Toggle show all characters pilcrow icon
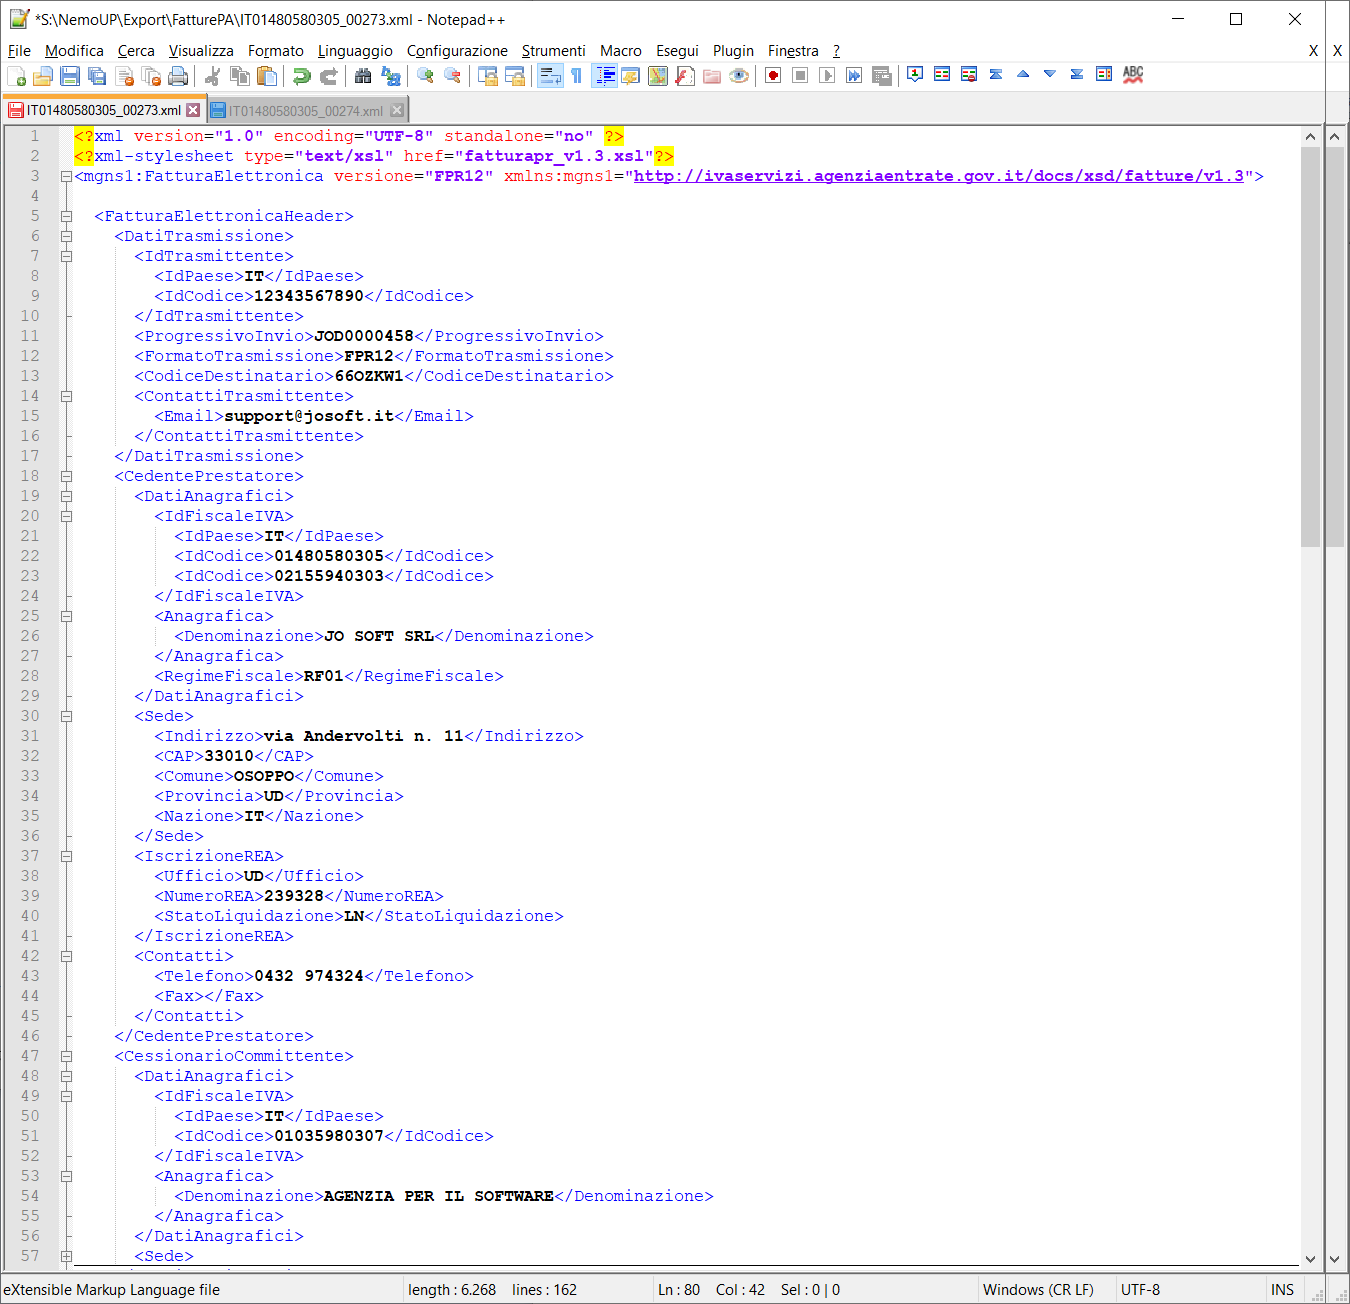1350x1304 pixels. 576,76
